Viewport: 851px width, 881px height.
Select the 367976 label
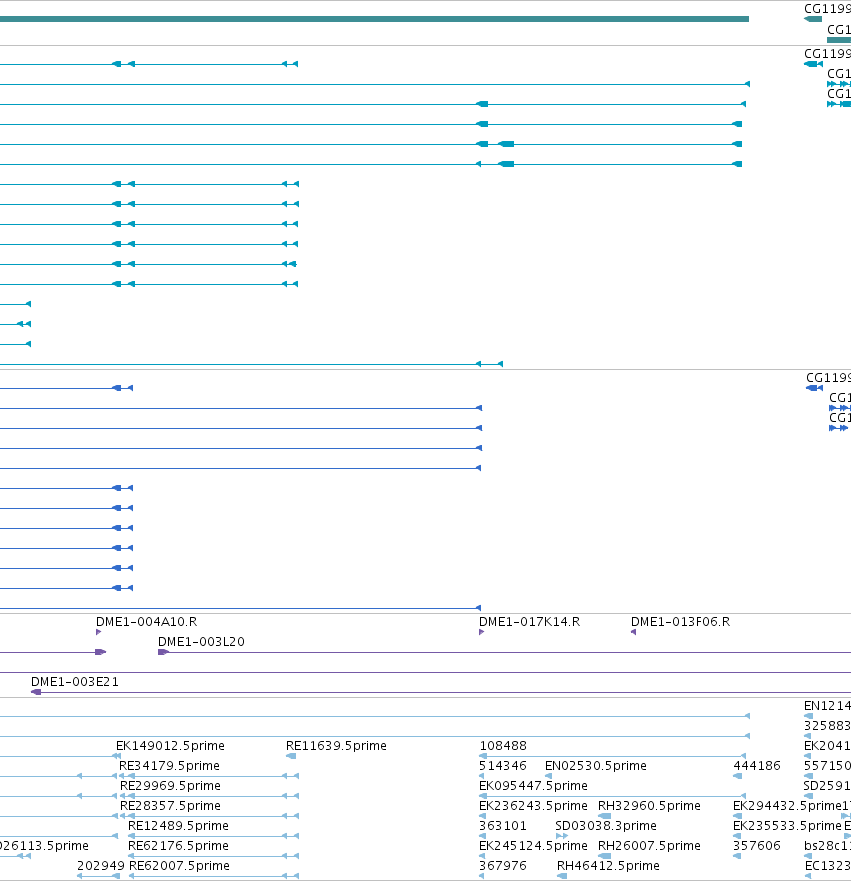(503, 866)
